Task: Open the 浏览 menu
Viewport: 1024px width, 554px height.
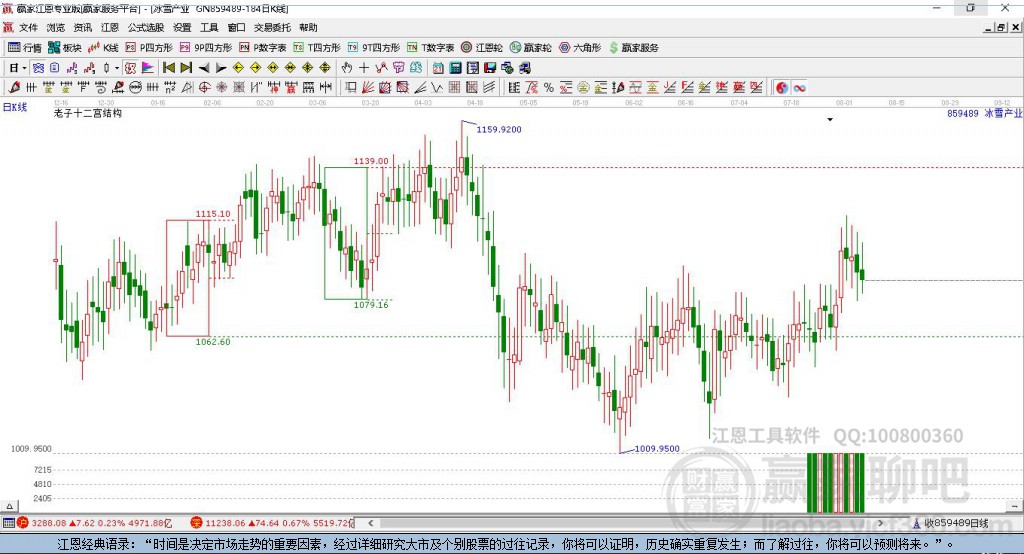Action: point(56,27)
